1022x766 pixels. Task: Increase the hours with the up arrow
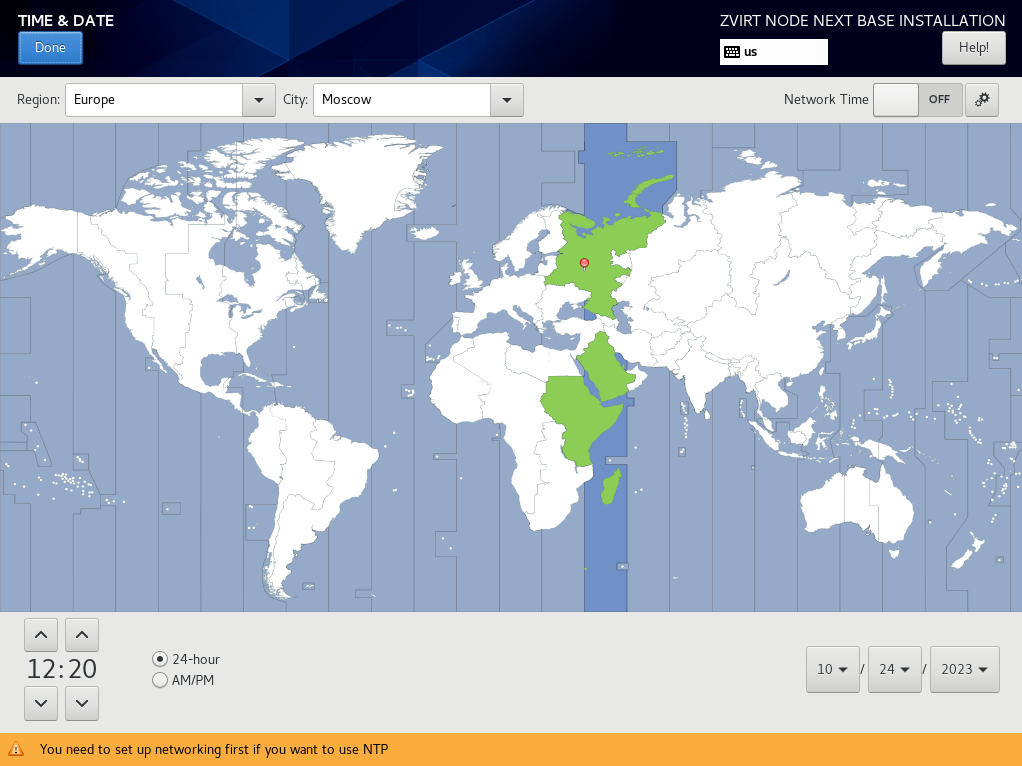[x=41, y=635]
